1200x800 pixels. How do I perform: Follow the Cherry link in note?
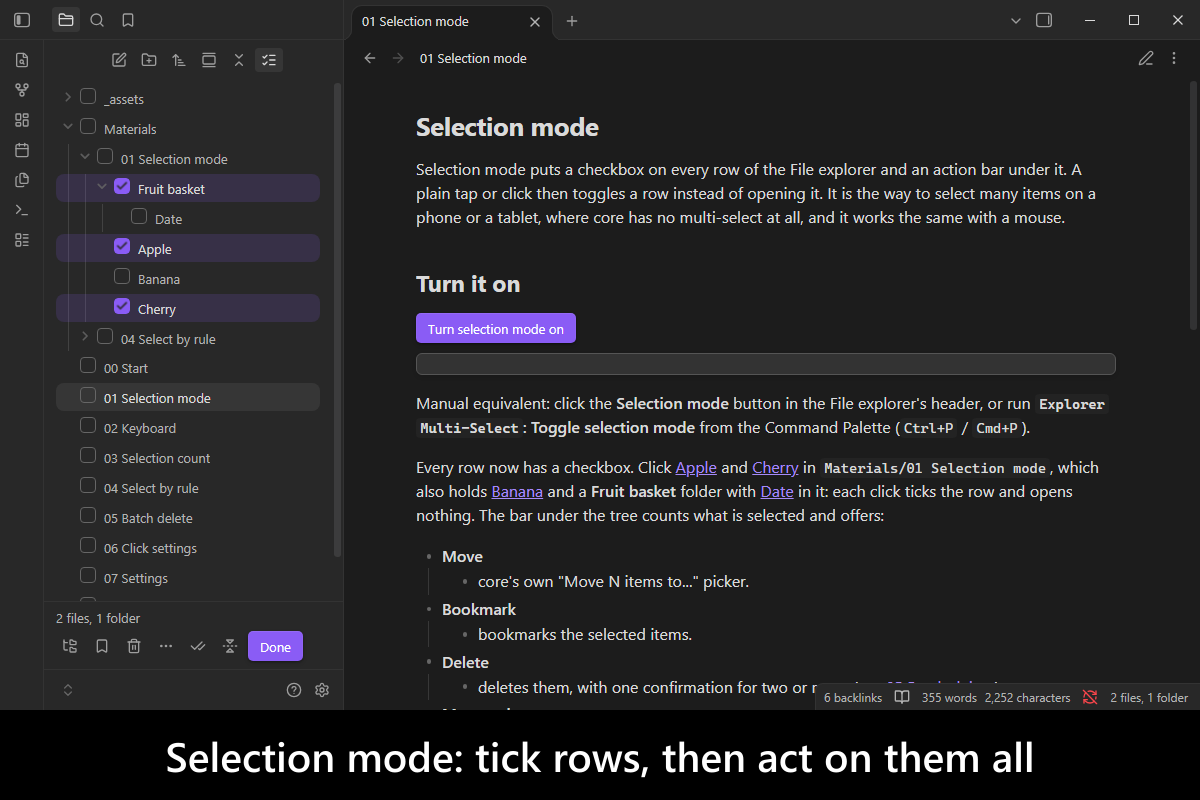[775, 467]
